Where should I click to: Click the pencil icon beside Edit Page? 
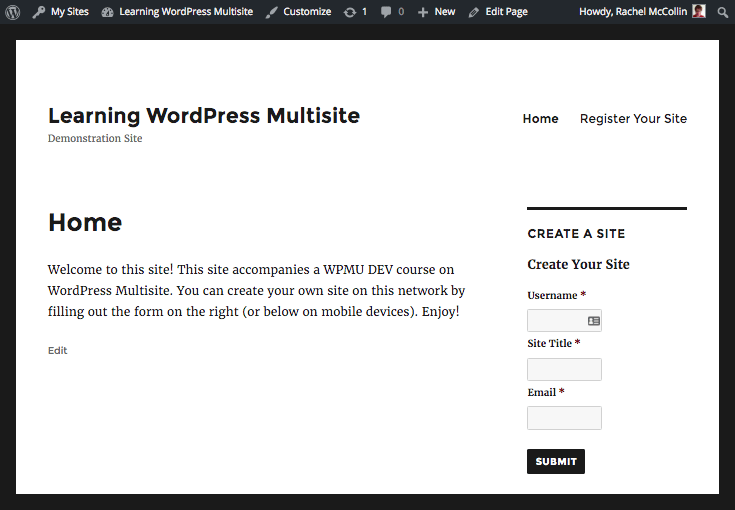[x=473, y=12]
